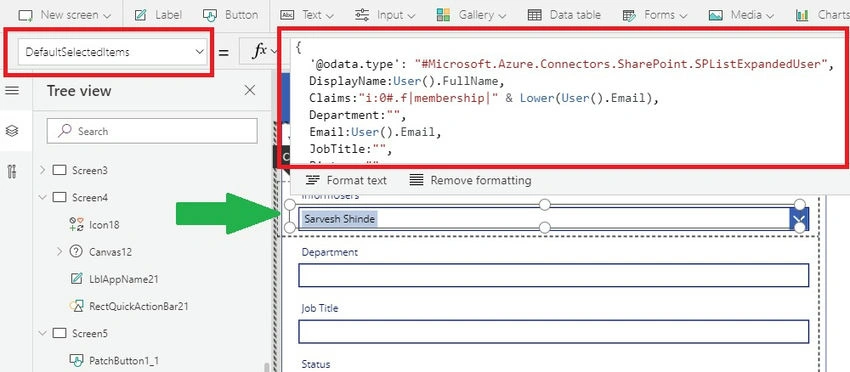Collapse the Screen5 node
This screenshot has height=372, width=850.
click(x=43, y=333)
